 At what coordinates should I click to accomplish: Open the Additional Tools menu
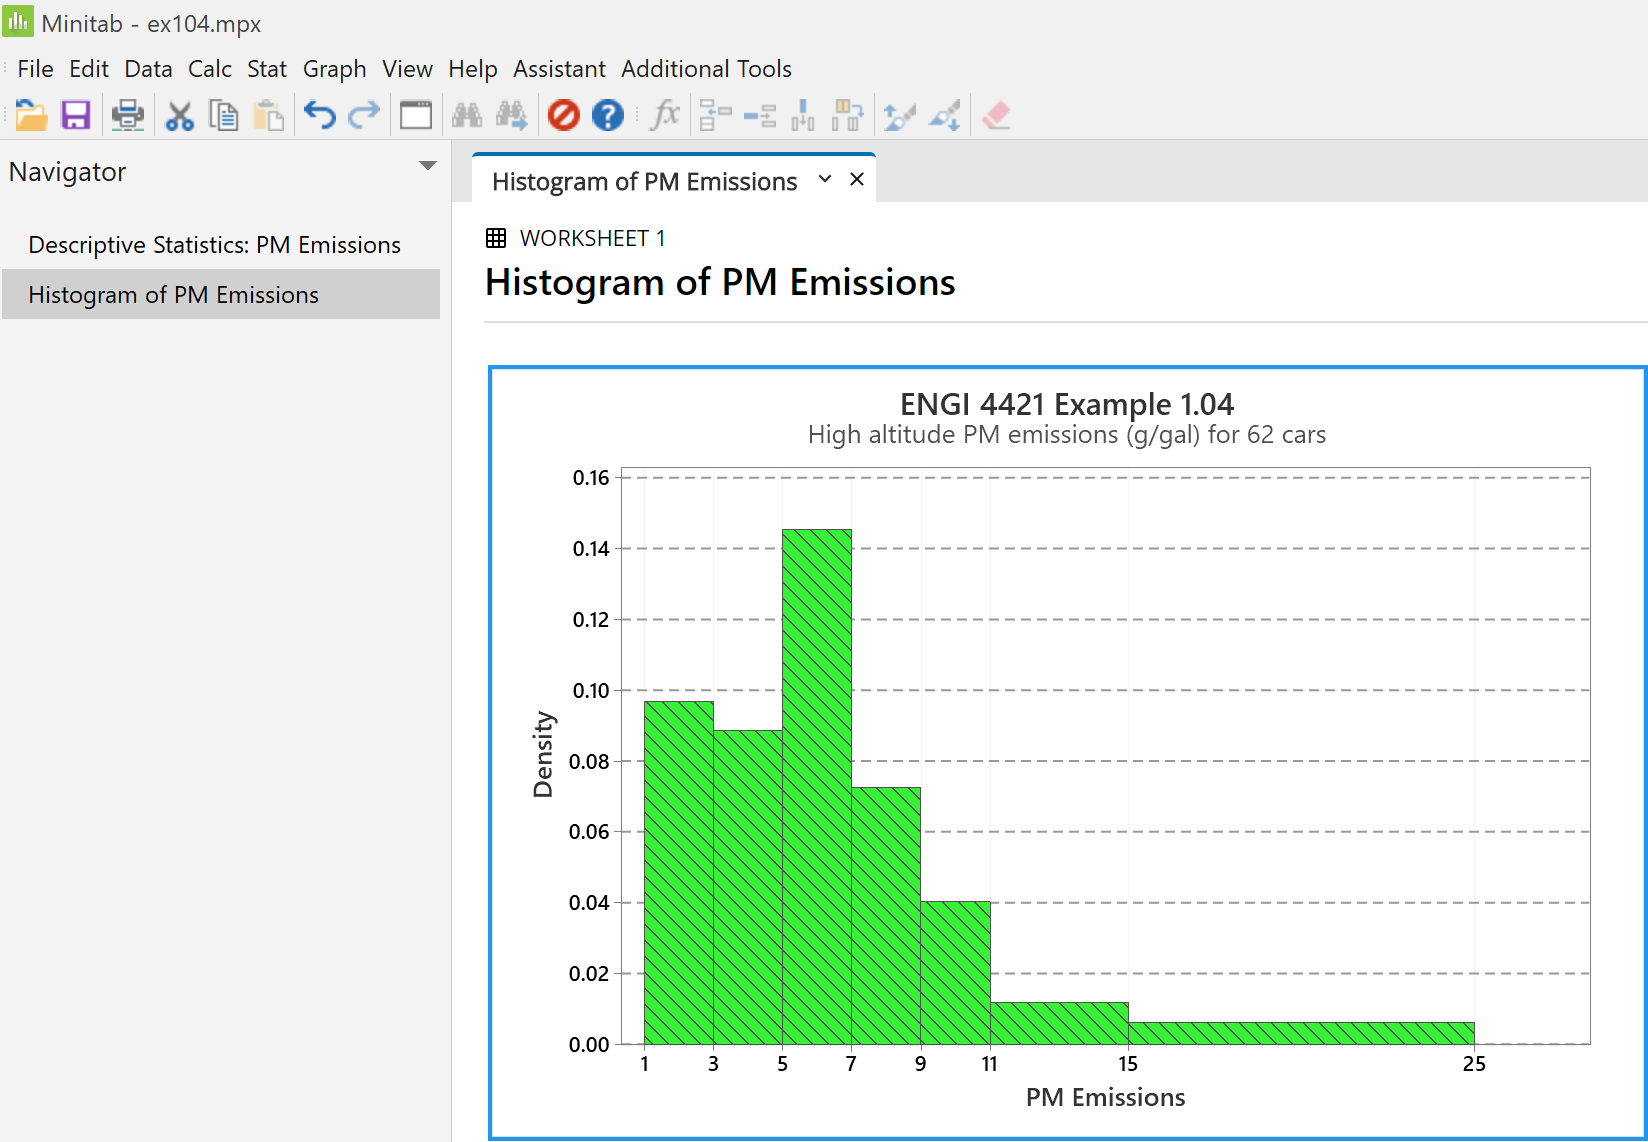coord(706,69)
